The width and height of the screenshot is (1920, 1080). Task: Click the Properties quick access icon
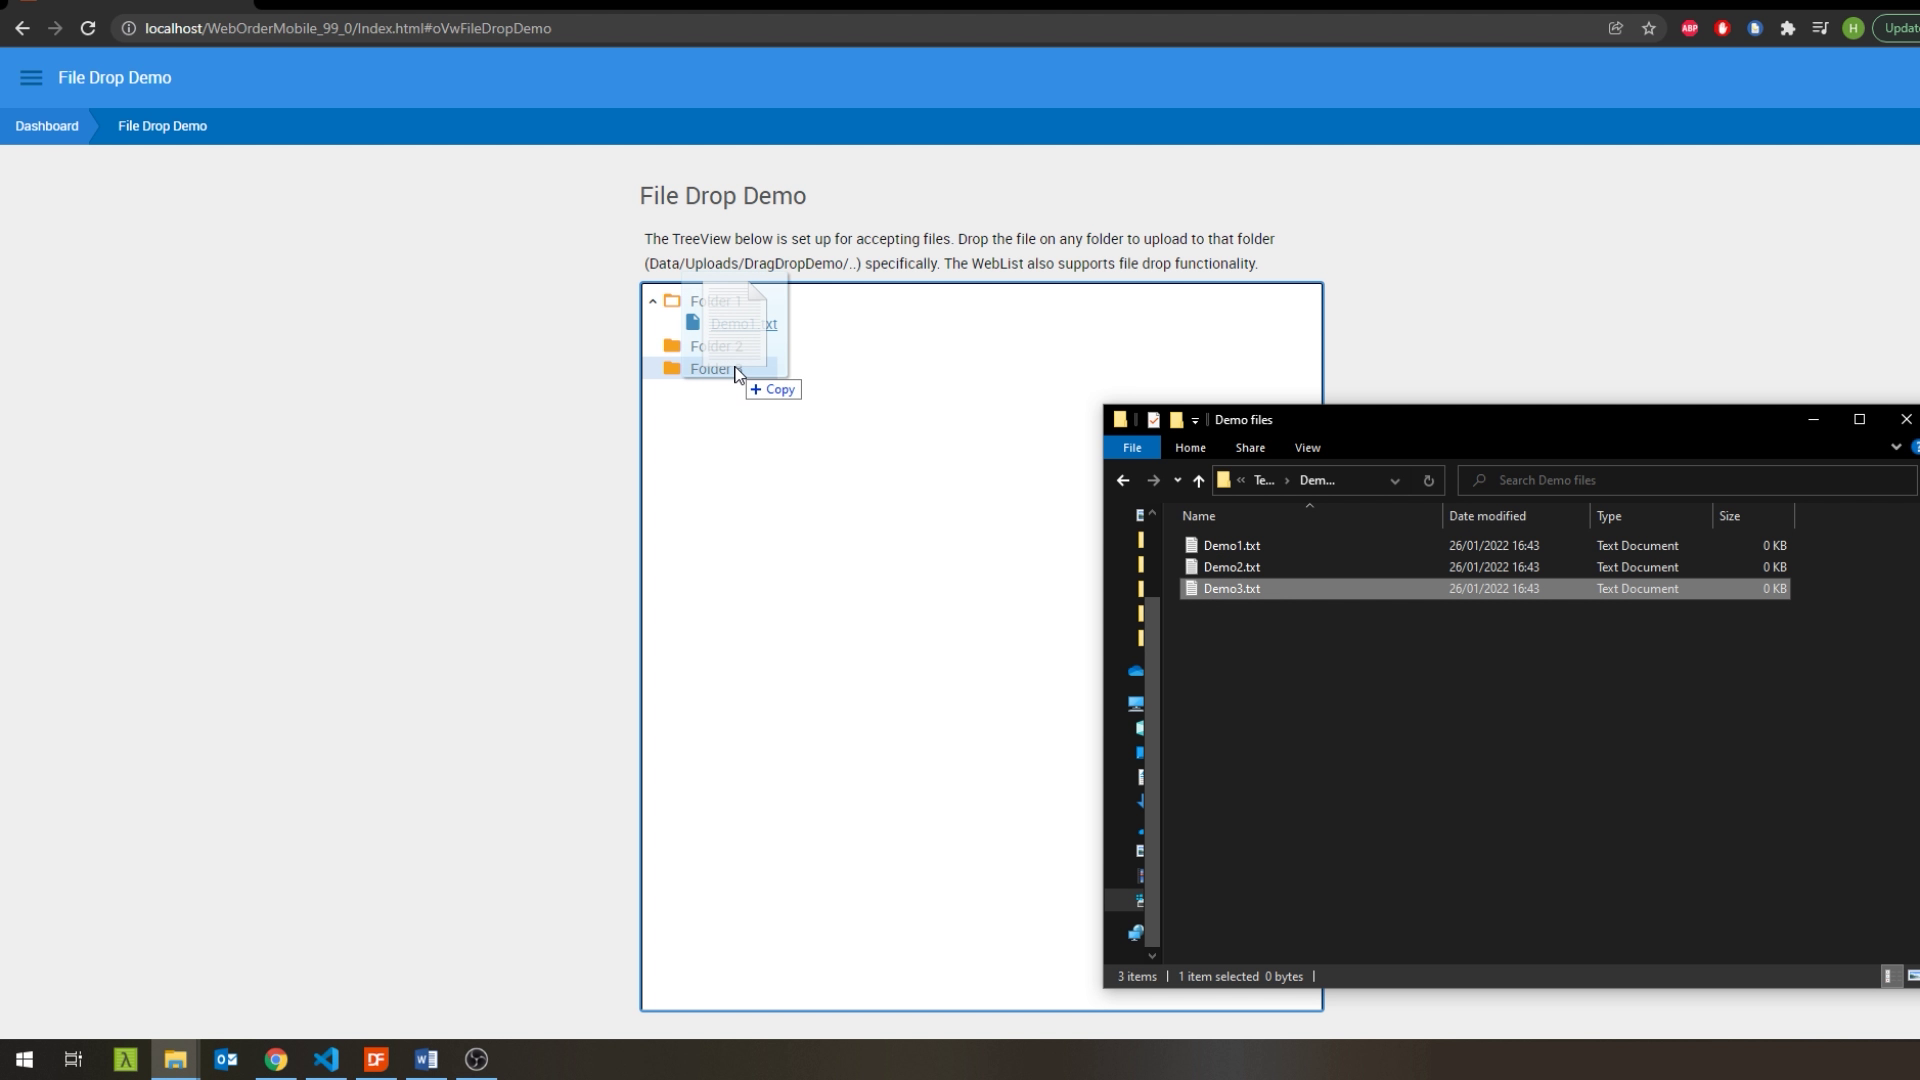1154,420
